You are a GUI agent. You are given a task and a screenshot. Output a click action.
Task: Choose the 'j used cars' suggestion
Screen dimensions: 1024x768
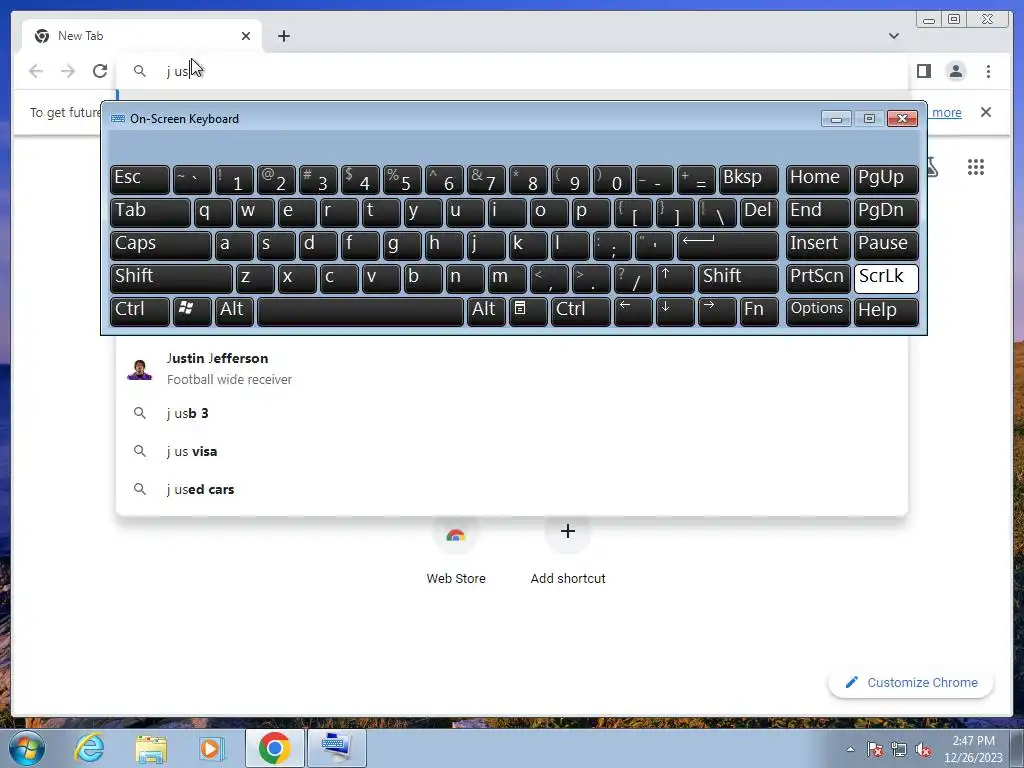pyautogui.click(x=512, y=489)
